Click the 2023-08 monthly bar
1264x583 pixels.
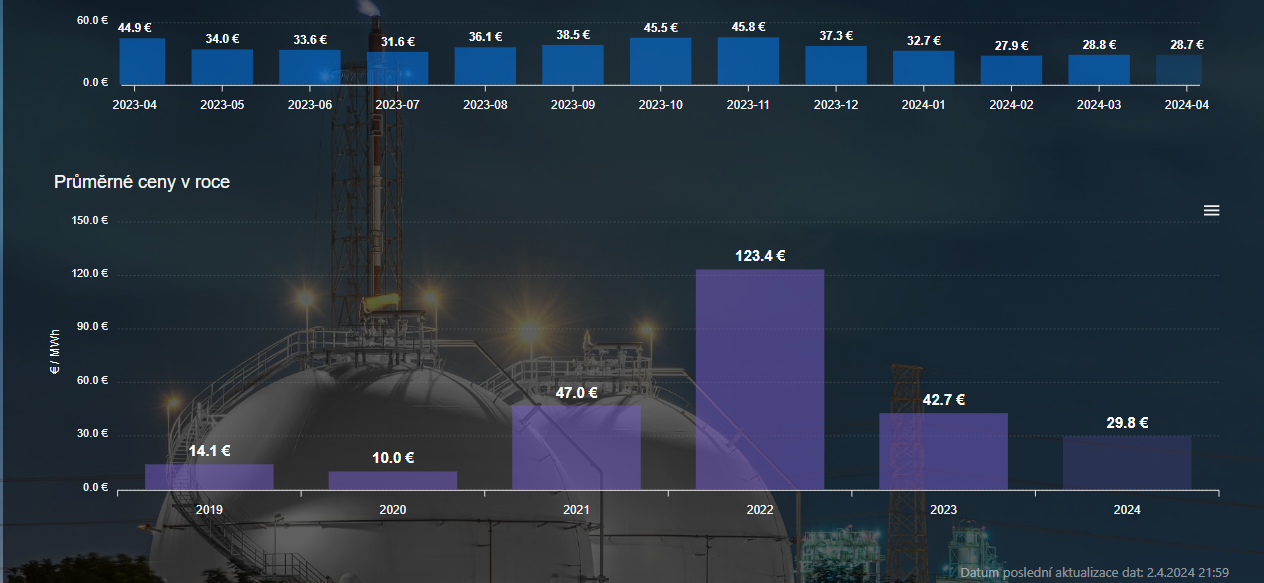[x=485, y=65]
